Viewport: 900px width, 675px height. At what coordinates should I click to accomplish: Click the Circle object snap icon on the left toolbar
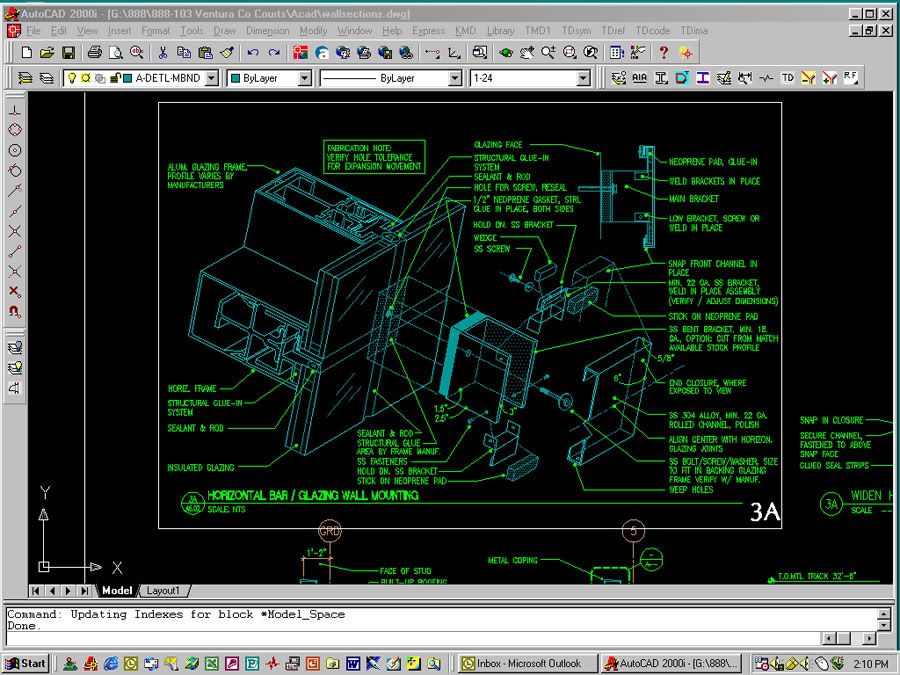15,150
